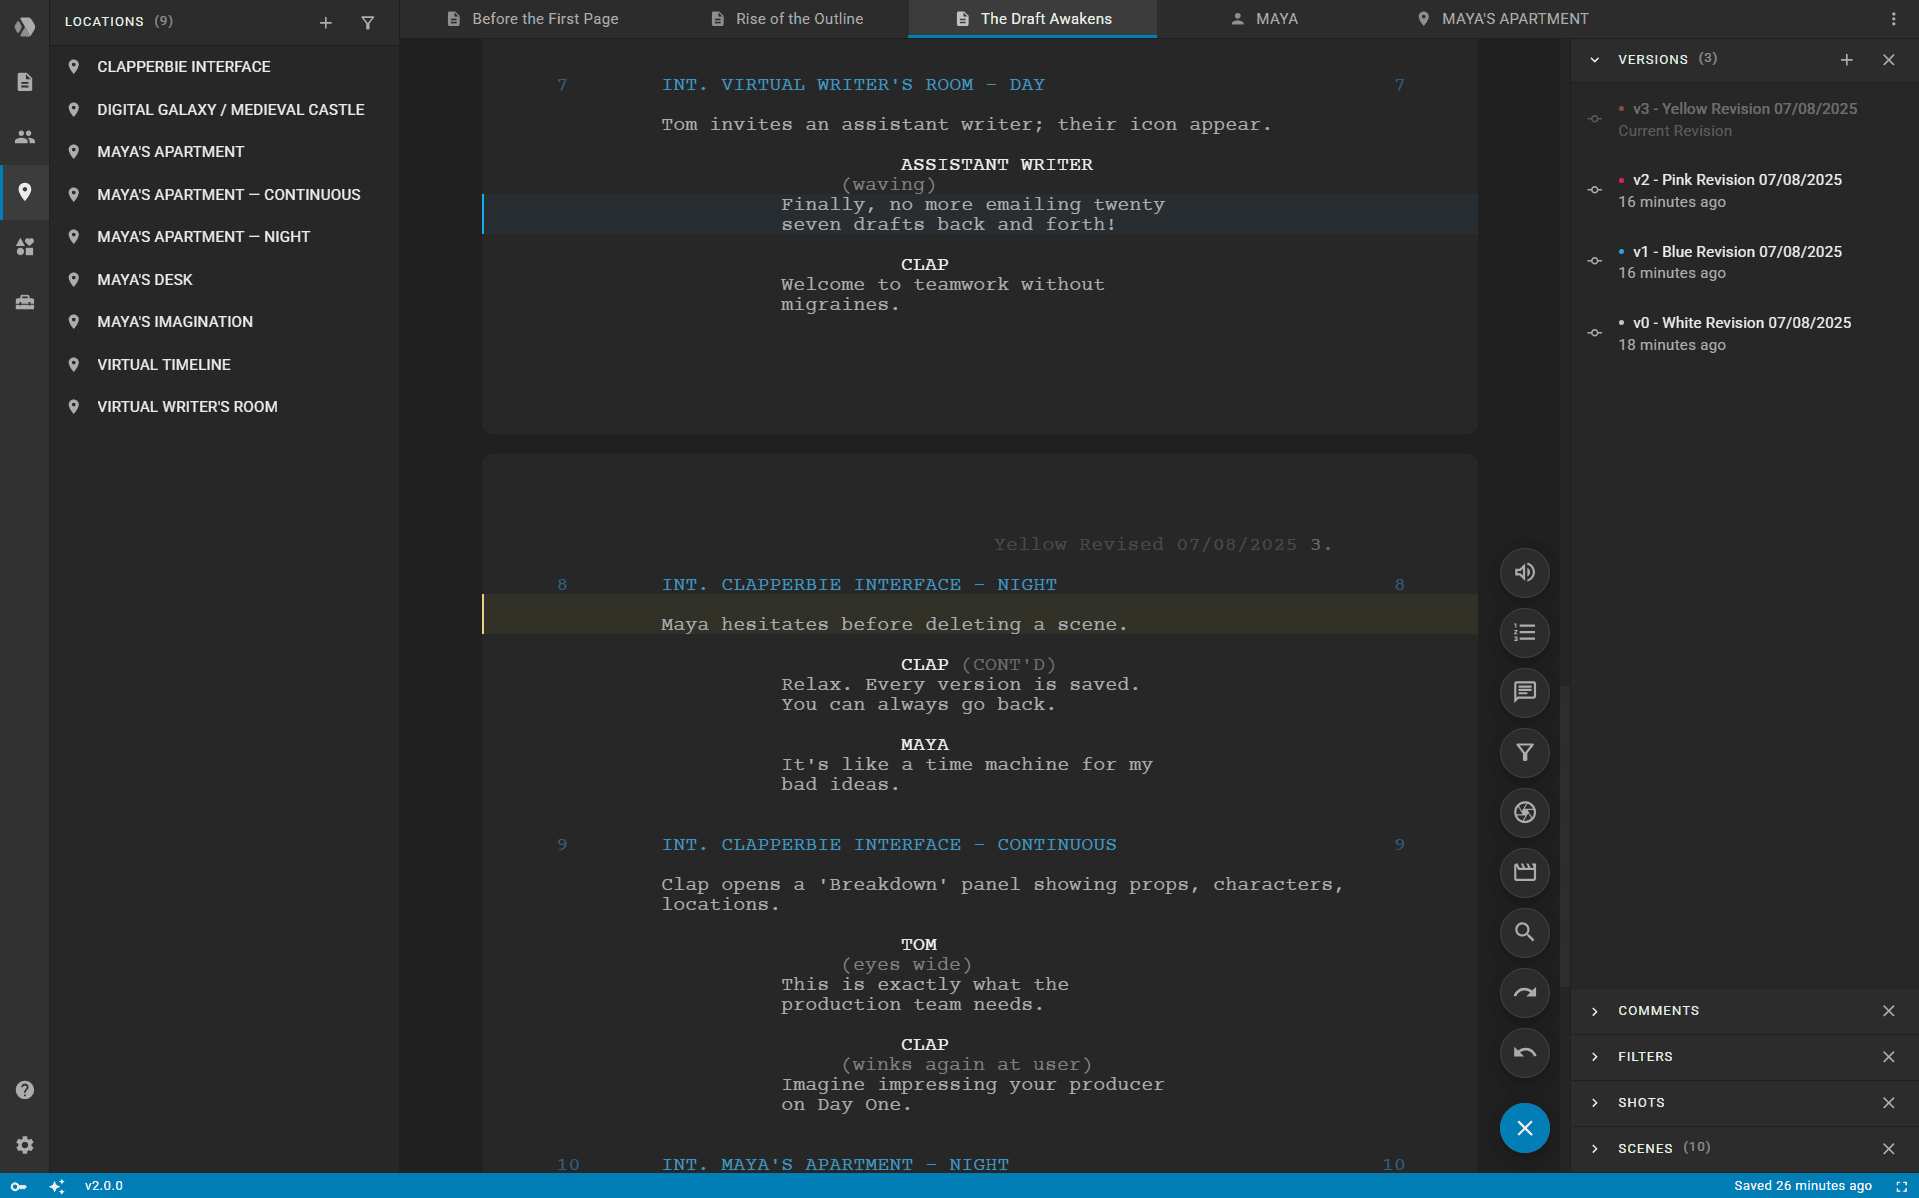Click scene 7 heading VIRTUAL WRITER'S ROOM

click(x=853, y=85)
